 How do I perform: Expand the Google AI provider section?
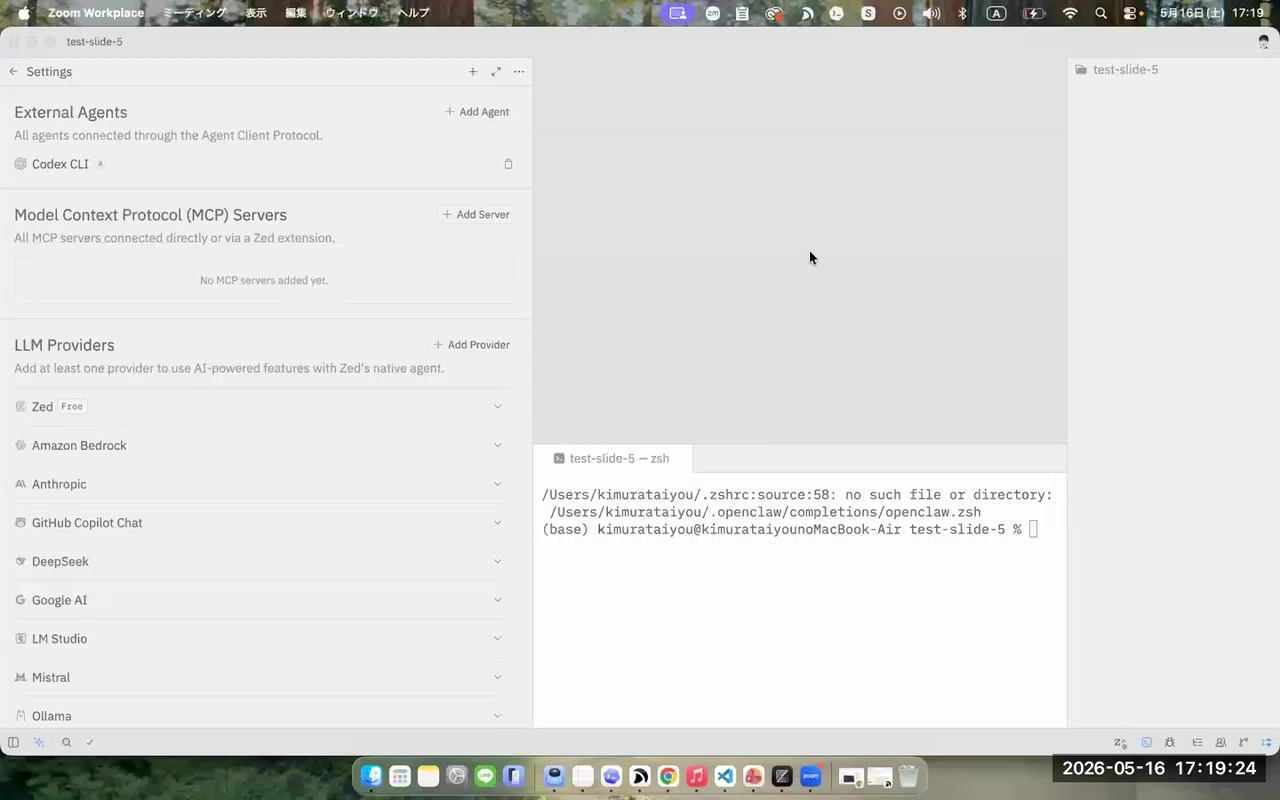263,600
